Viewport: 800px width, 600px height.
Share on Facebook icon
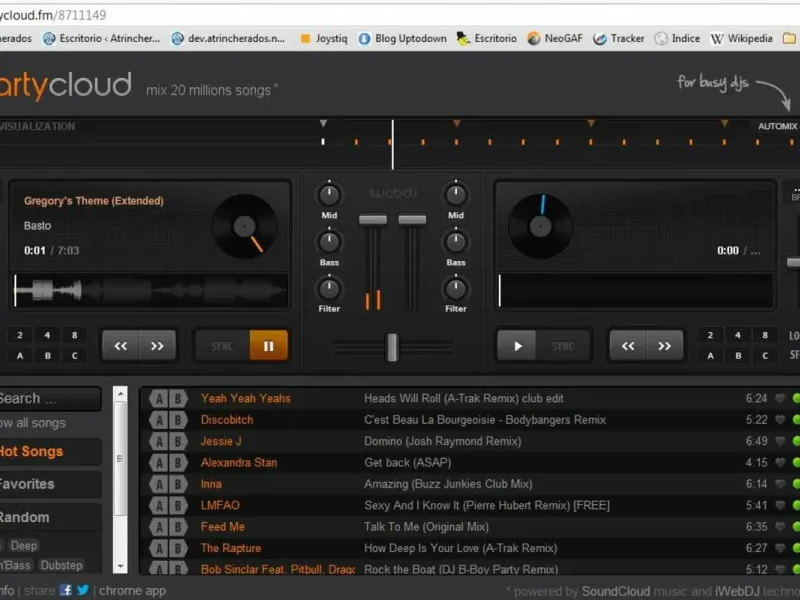pyautogui.click(x=66, y=590)
